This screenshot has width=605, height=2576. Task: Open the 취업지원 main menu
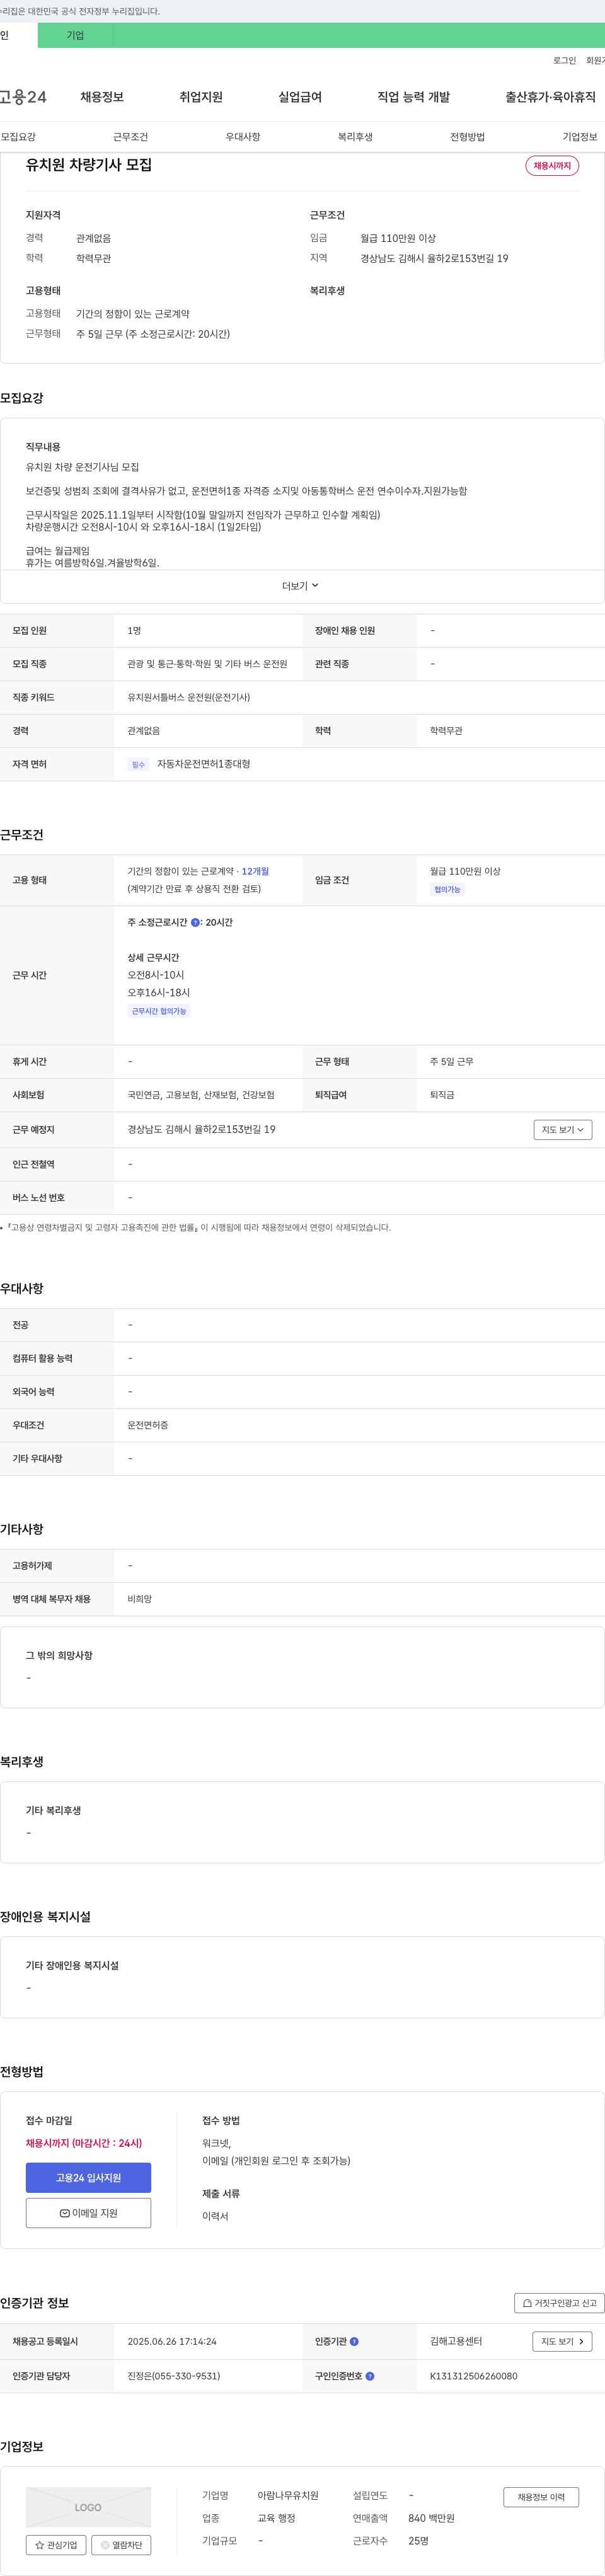201,97
